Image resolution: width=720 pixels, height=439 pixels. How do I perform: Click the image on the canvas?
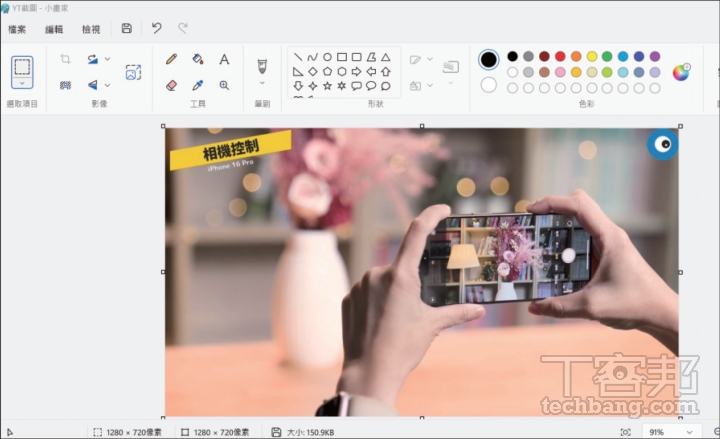click(x=422, y=272)
